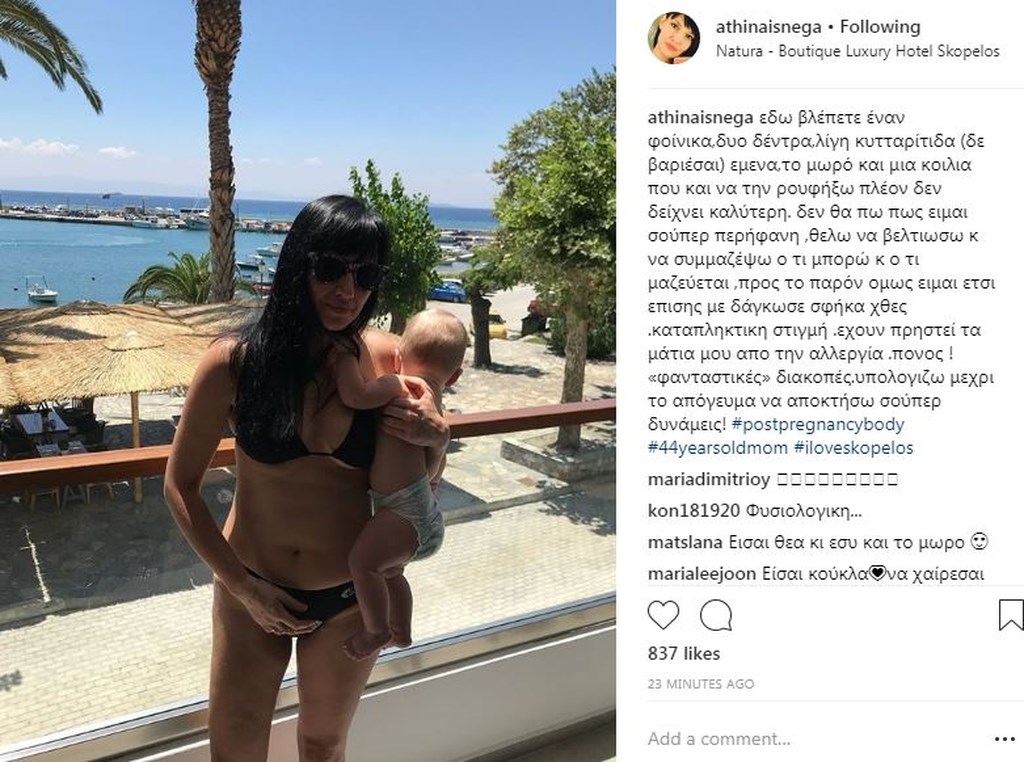Open the three-dot more options menu
This screenshot has height=762, width=1024.
[1004, 739]
